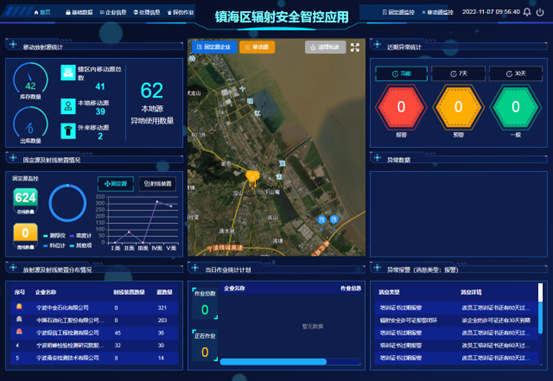Toggle the blue 固定源企业 map layer button
Screen dimensions: 553x381
(214, 47)
